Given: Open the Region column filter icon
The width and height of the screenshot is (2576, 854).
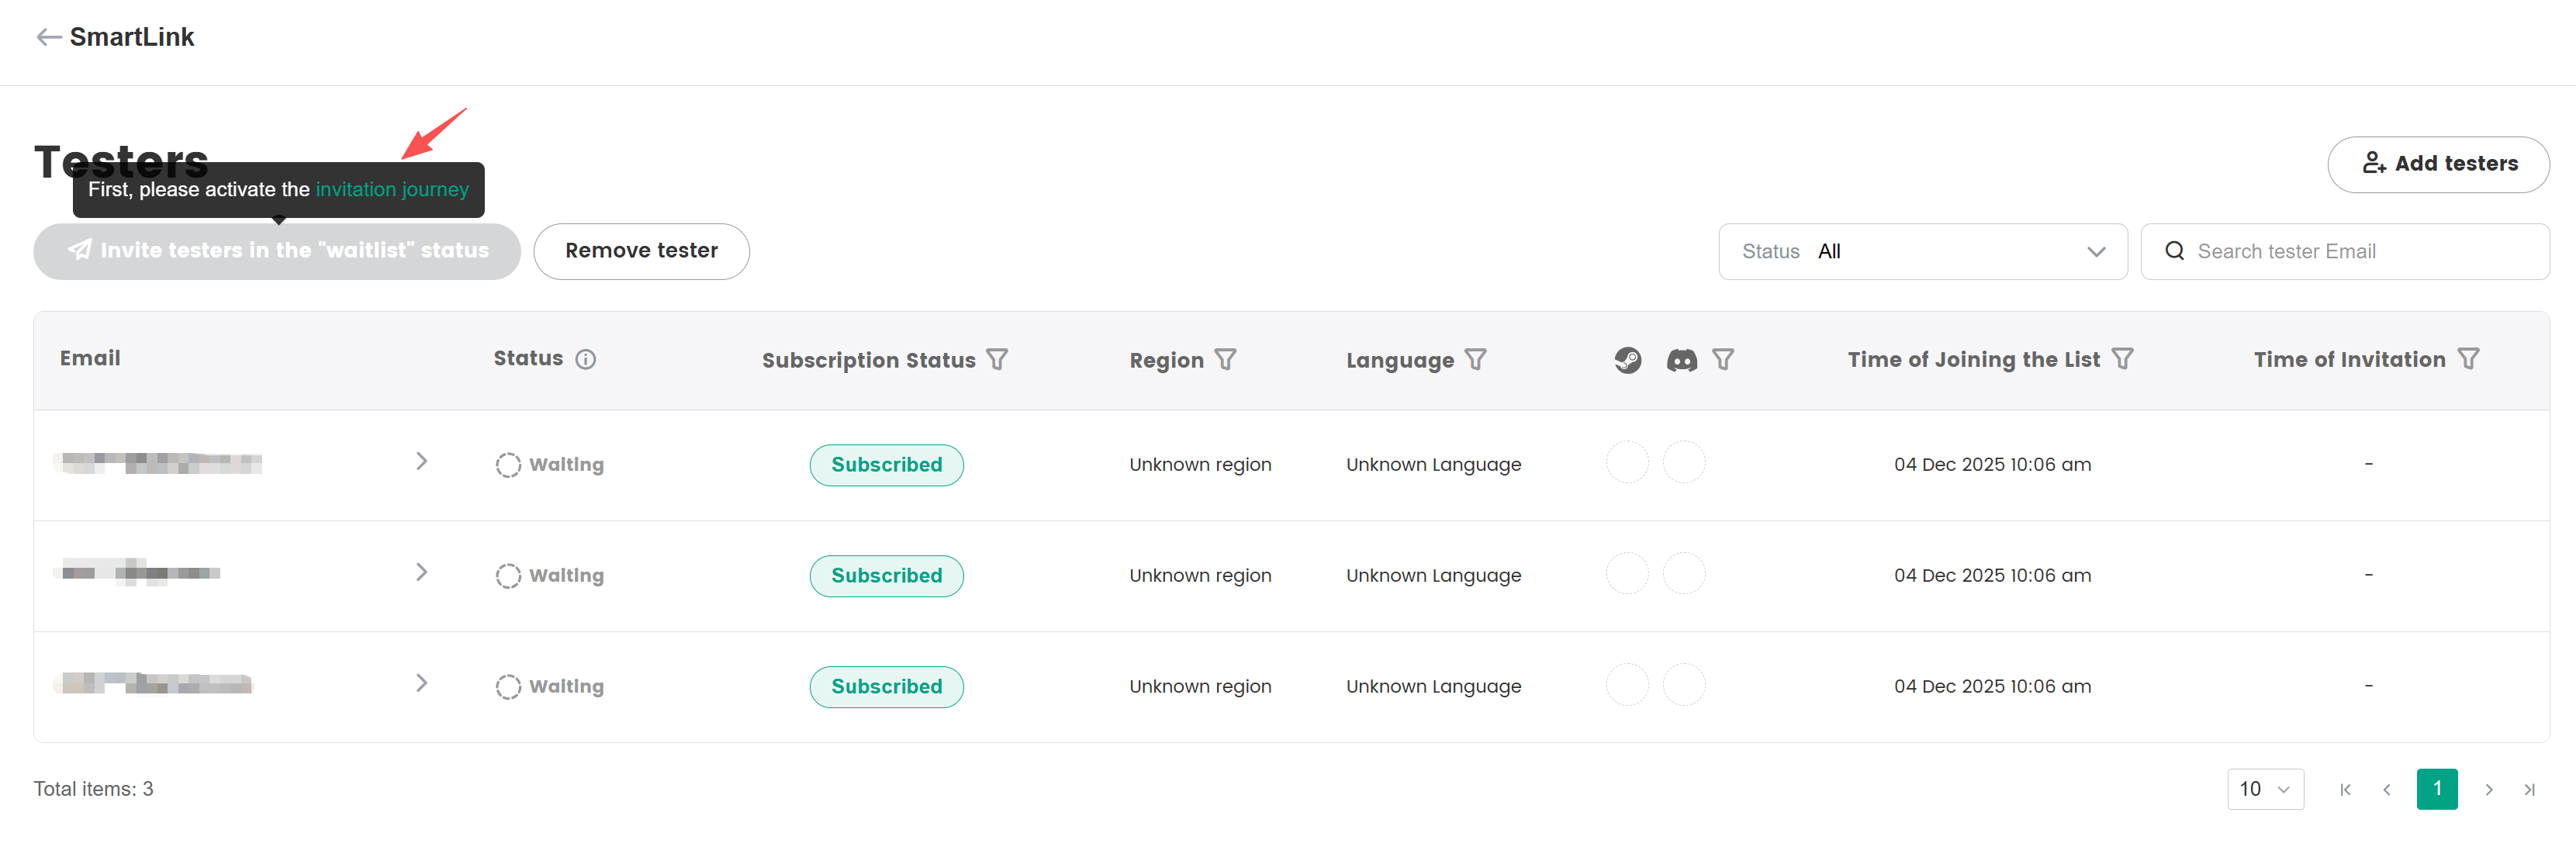Looking at the screenshot, I should pos(1226,359).
